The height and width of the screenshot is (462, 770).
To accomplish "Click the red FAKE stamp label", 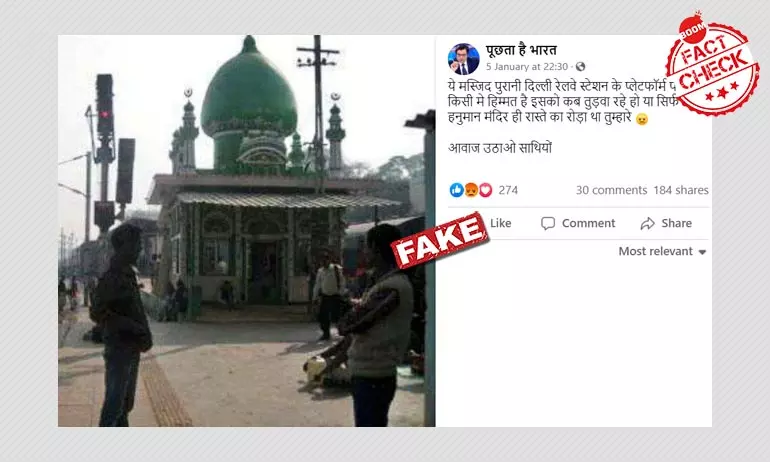I will click(x=440, y=240).
